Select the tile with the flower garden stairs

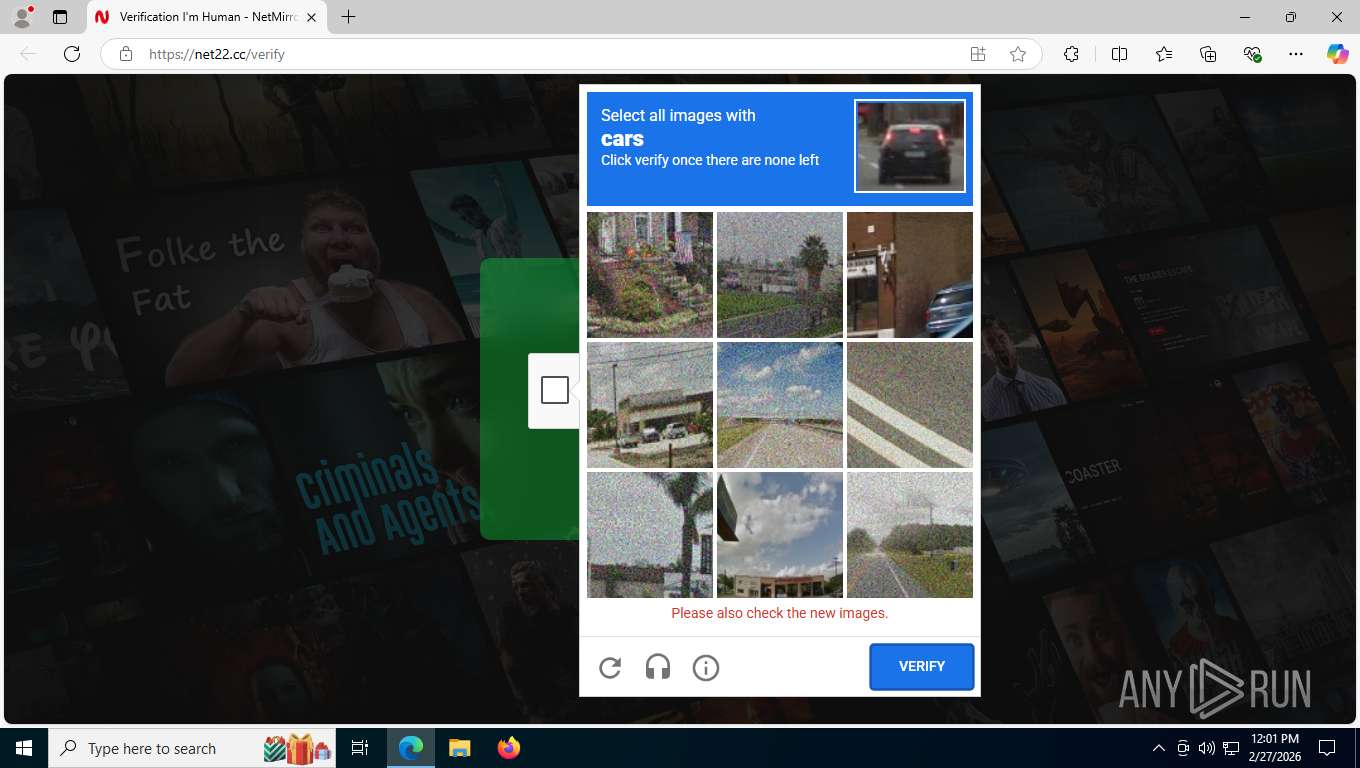click(x=650, y=275)
